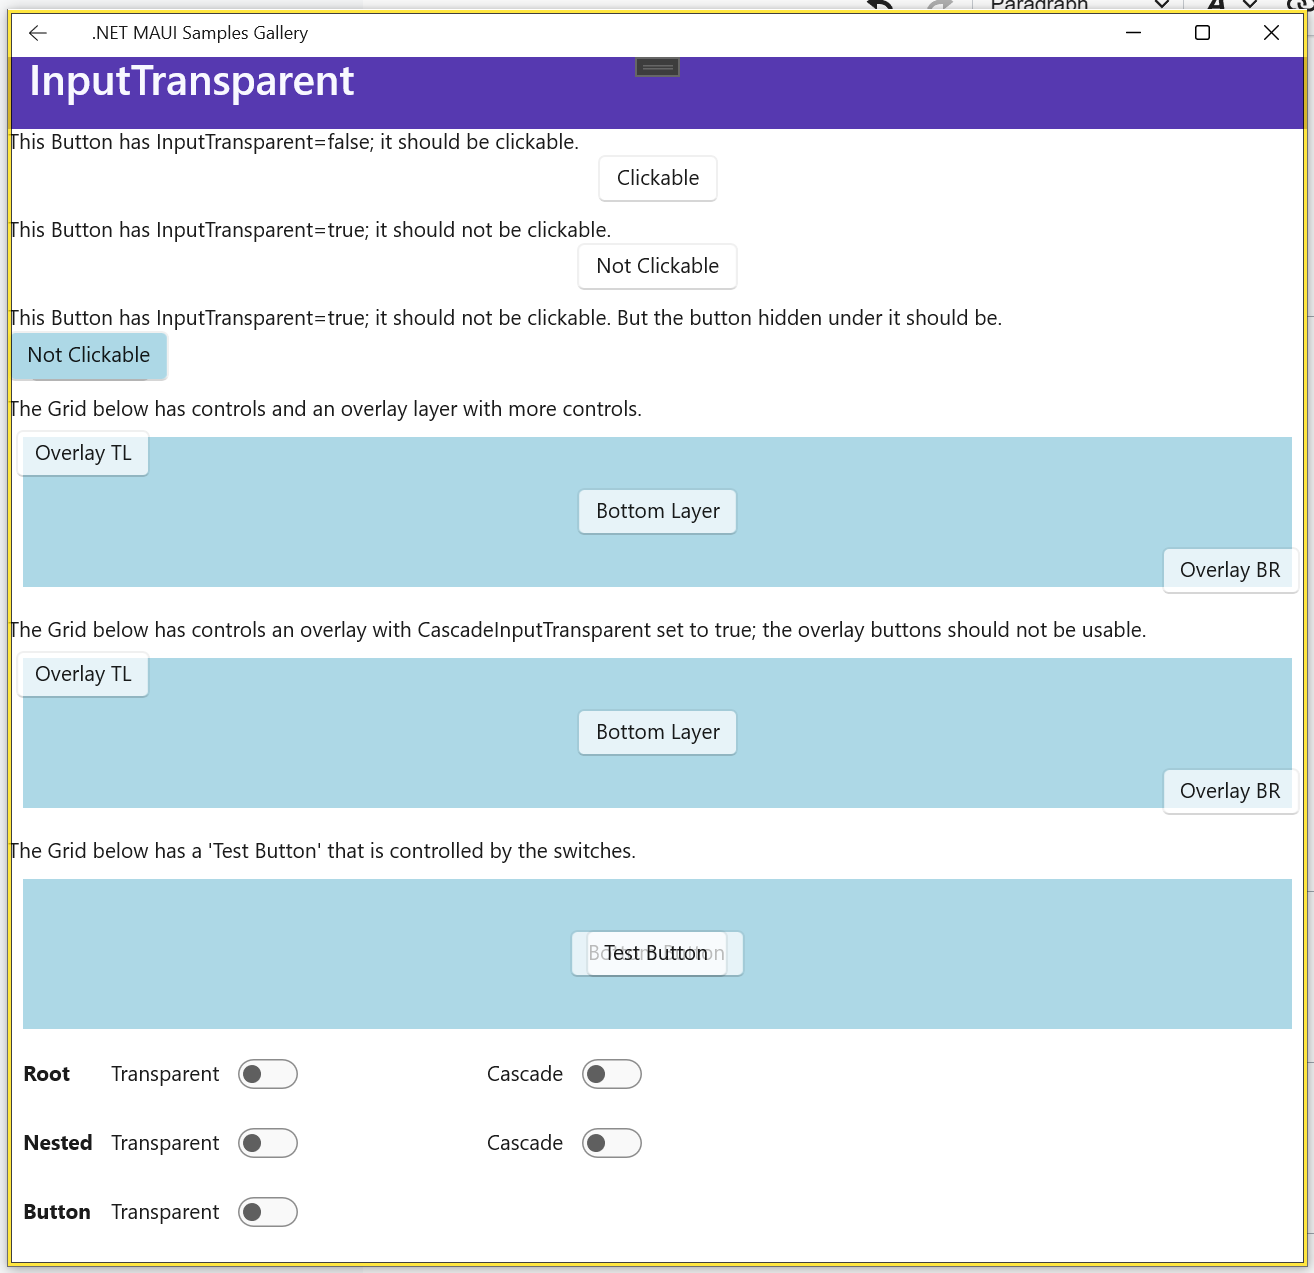Maximize the Samples Gallery window
Image resolution: width=1314 pixels, height=1273 pixels.
1202,33
